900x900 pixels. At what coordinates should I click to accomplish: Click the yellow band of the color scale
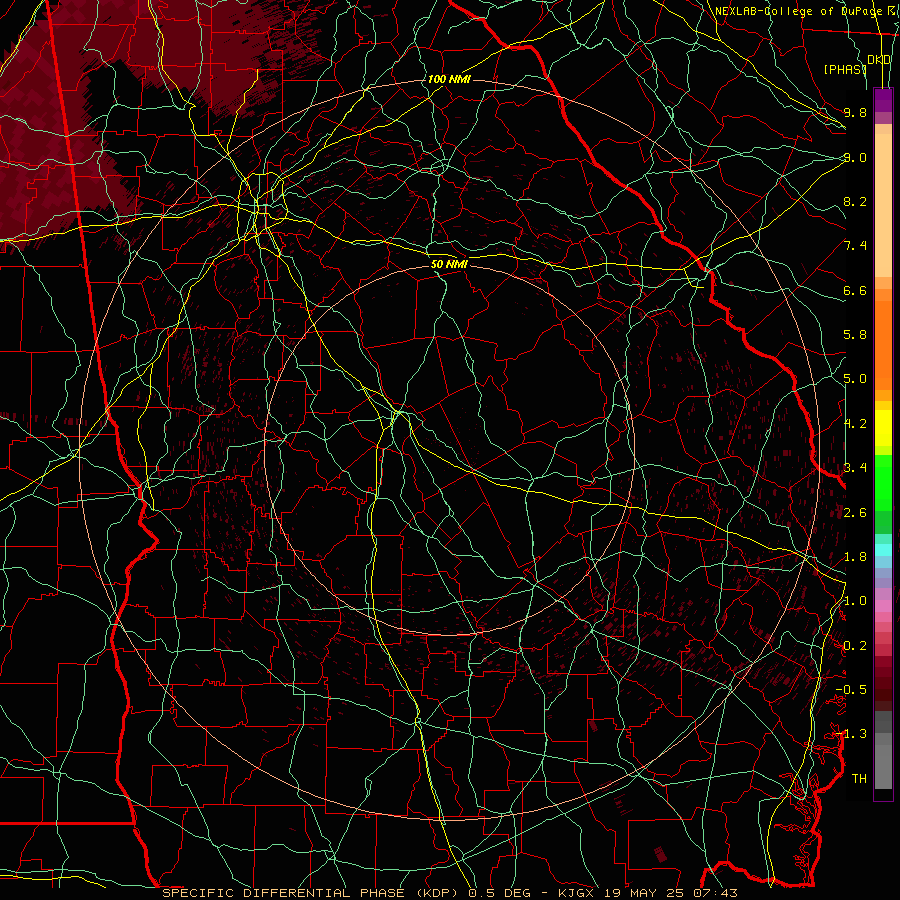[883, 428]
